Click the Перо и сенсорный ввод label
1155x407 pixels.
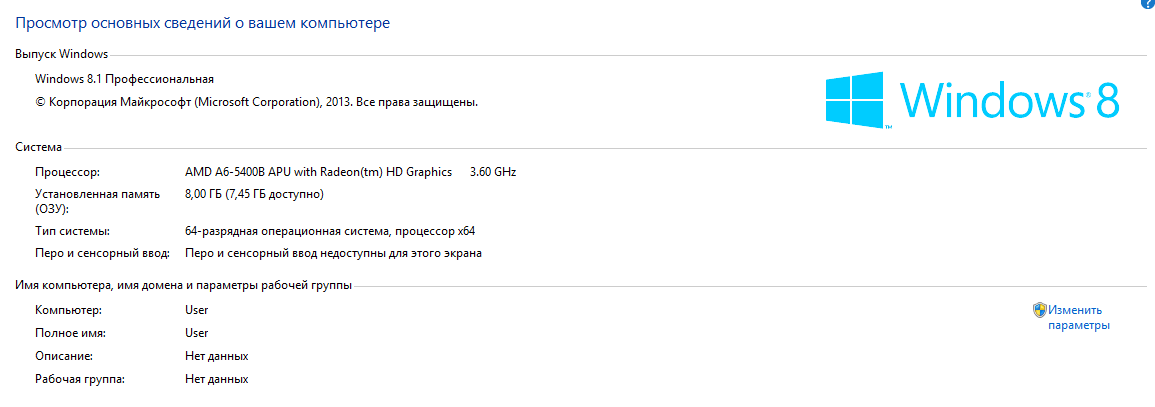(x=102, y=254)
